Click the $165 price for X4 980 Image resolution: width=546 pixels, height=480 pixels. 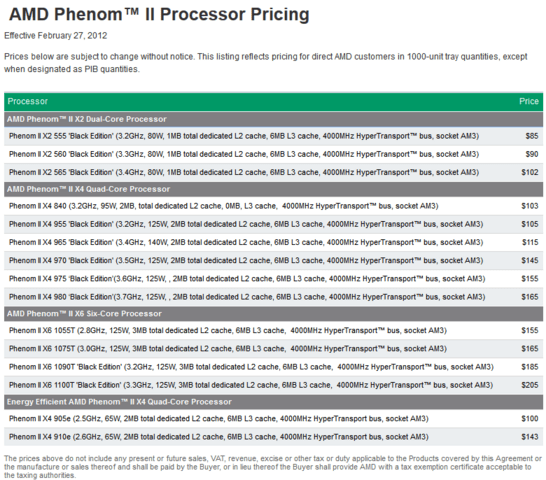tap(530, 297)
